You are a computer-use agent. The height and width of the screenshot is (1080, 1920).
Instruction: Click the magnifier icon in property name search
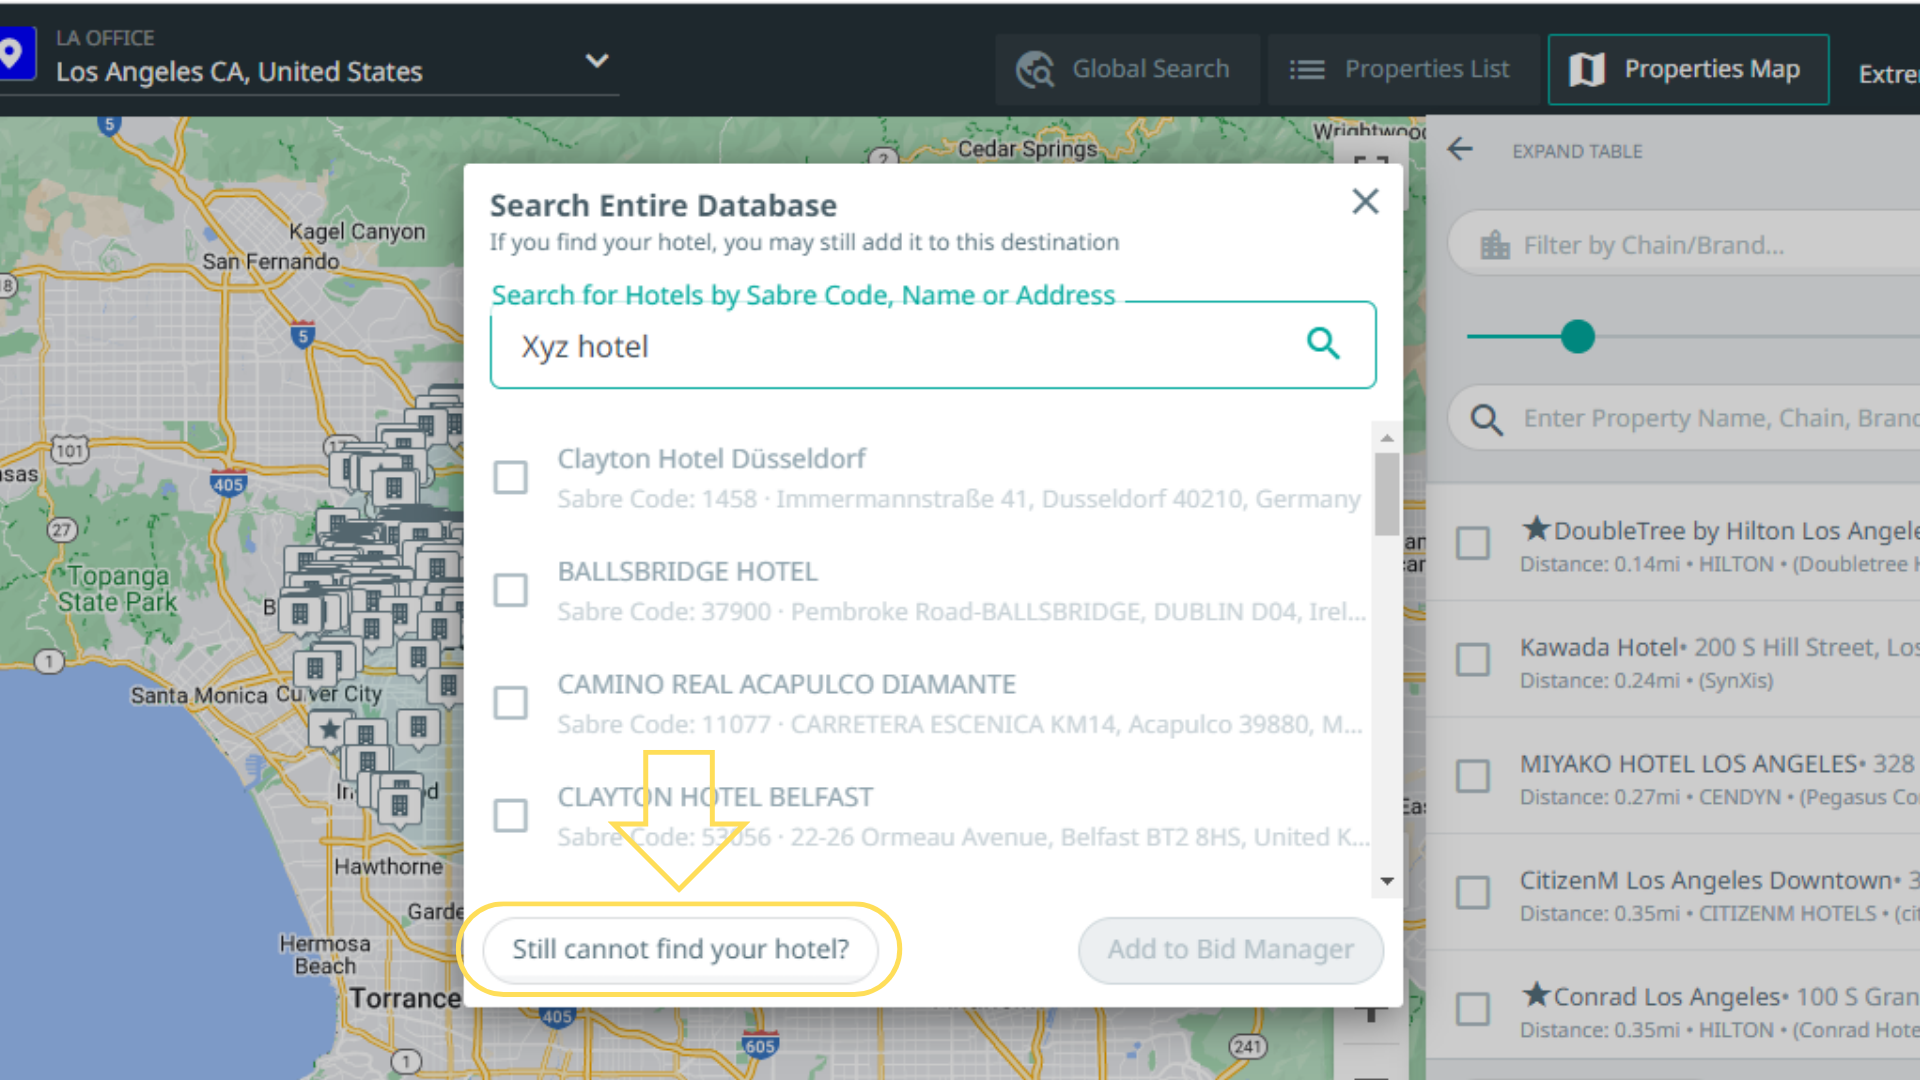click(1486, 419)
